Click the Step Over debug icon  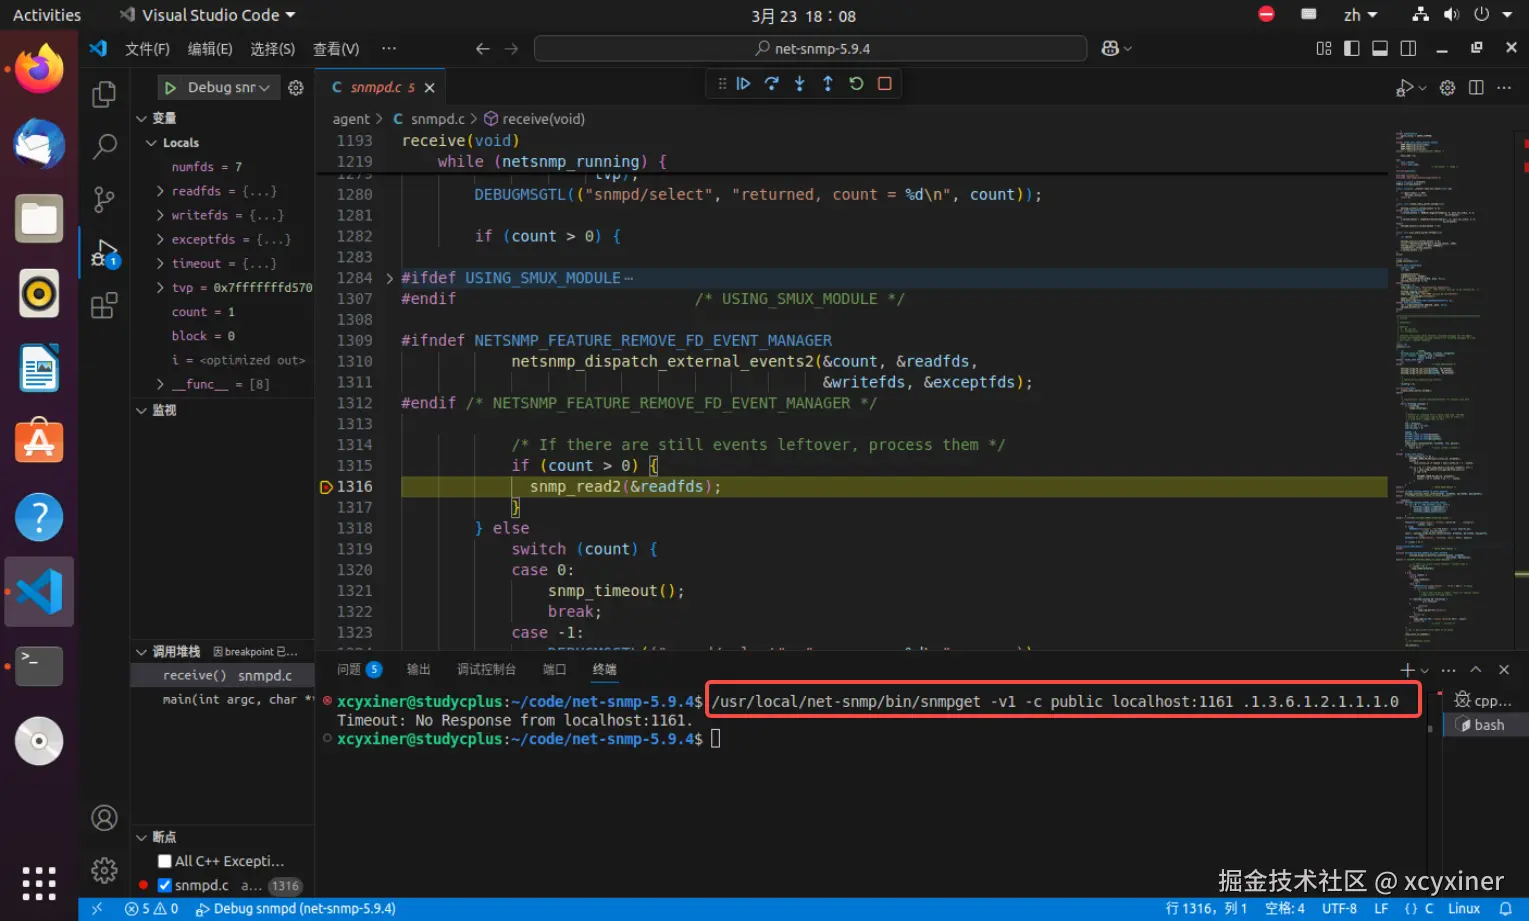coord(771,84)
